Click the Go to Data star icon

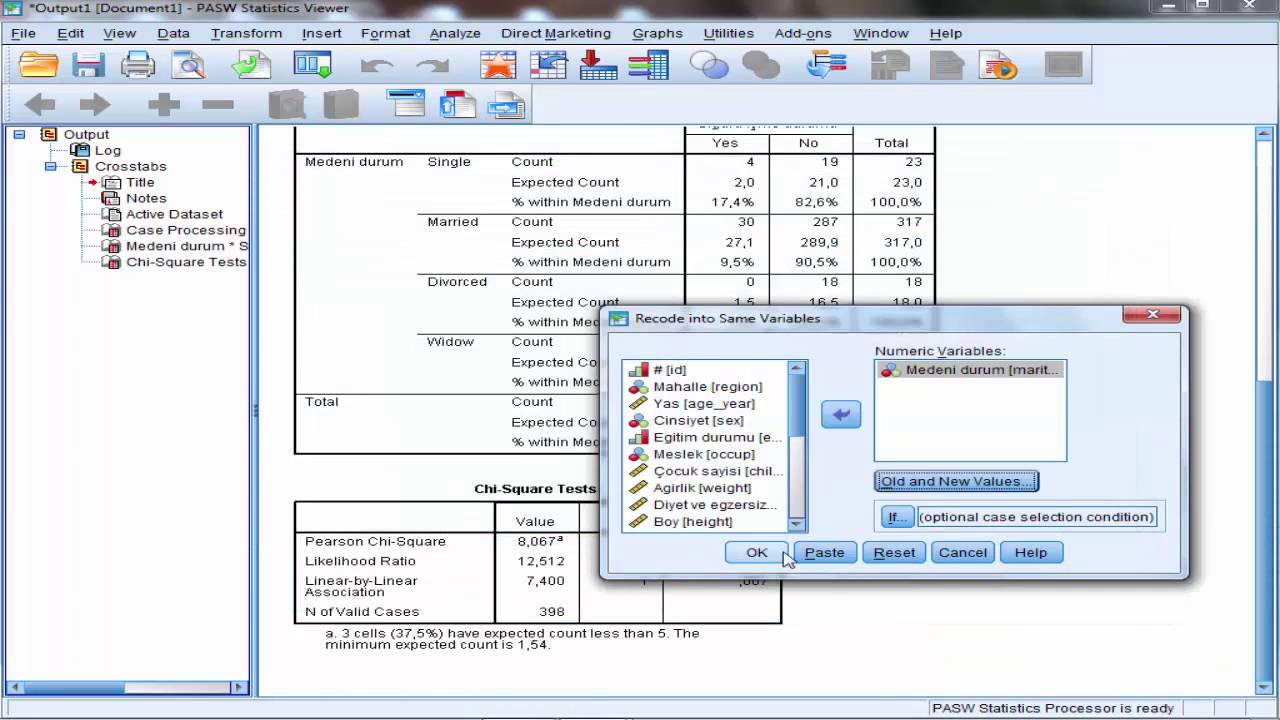pyautogui.click(x=497, y=67)
